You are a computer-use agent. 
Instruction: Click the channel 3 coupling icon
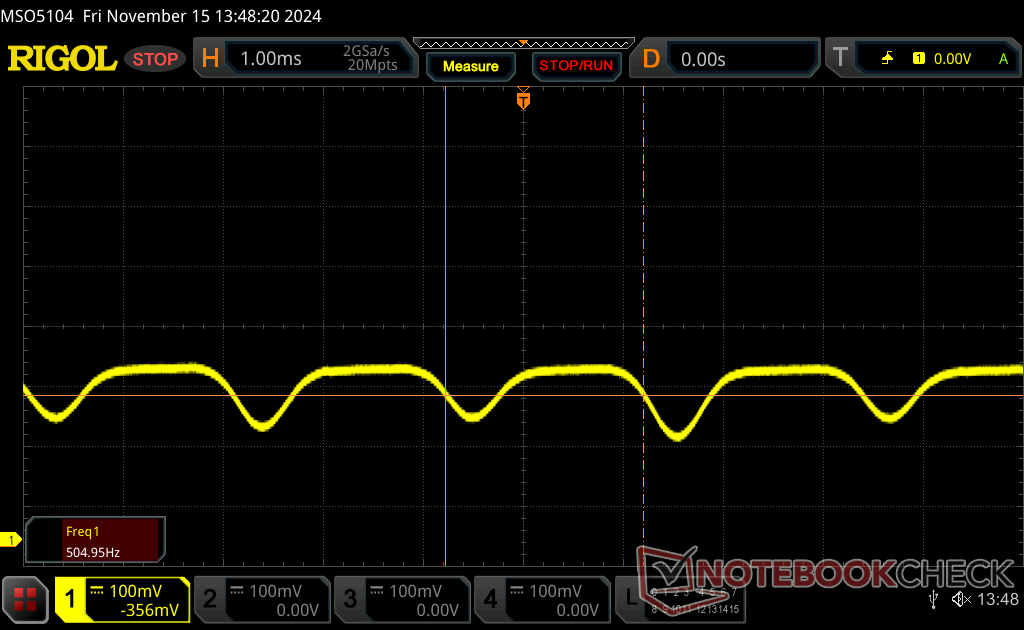pos(377,591)
